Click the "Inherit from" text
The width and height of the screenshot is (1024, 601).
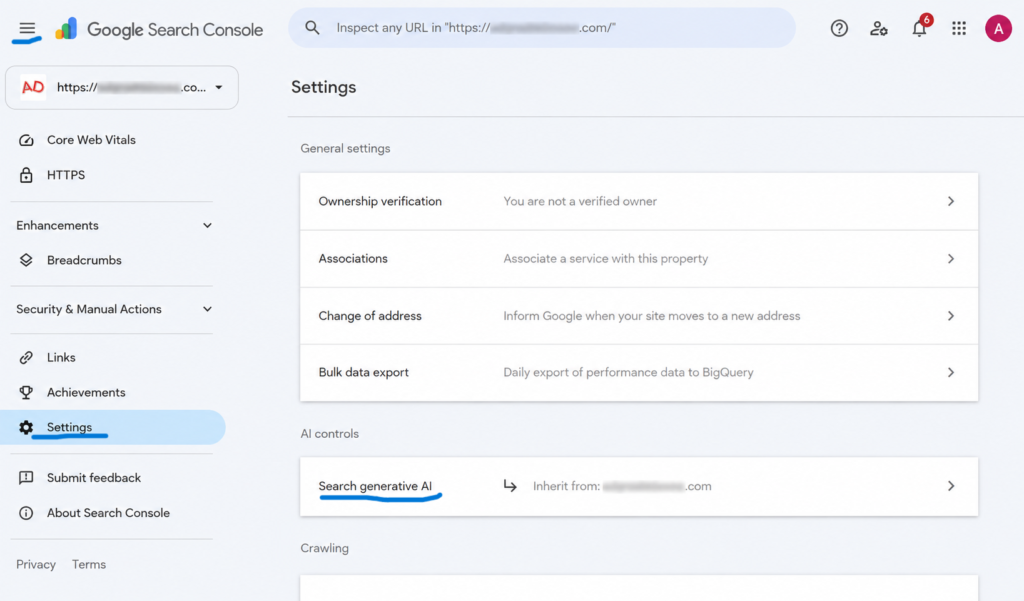coord(566,486)
